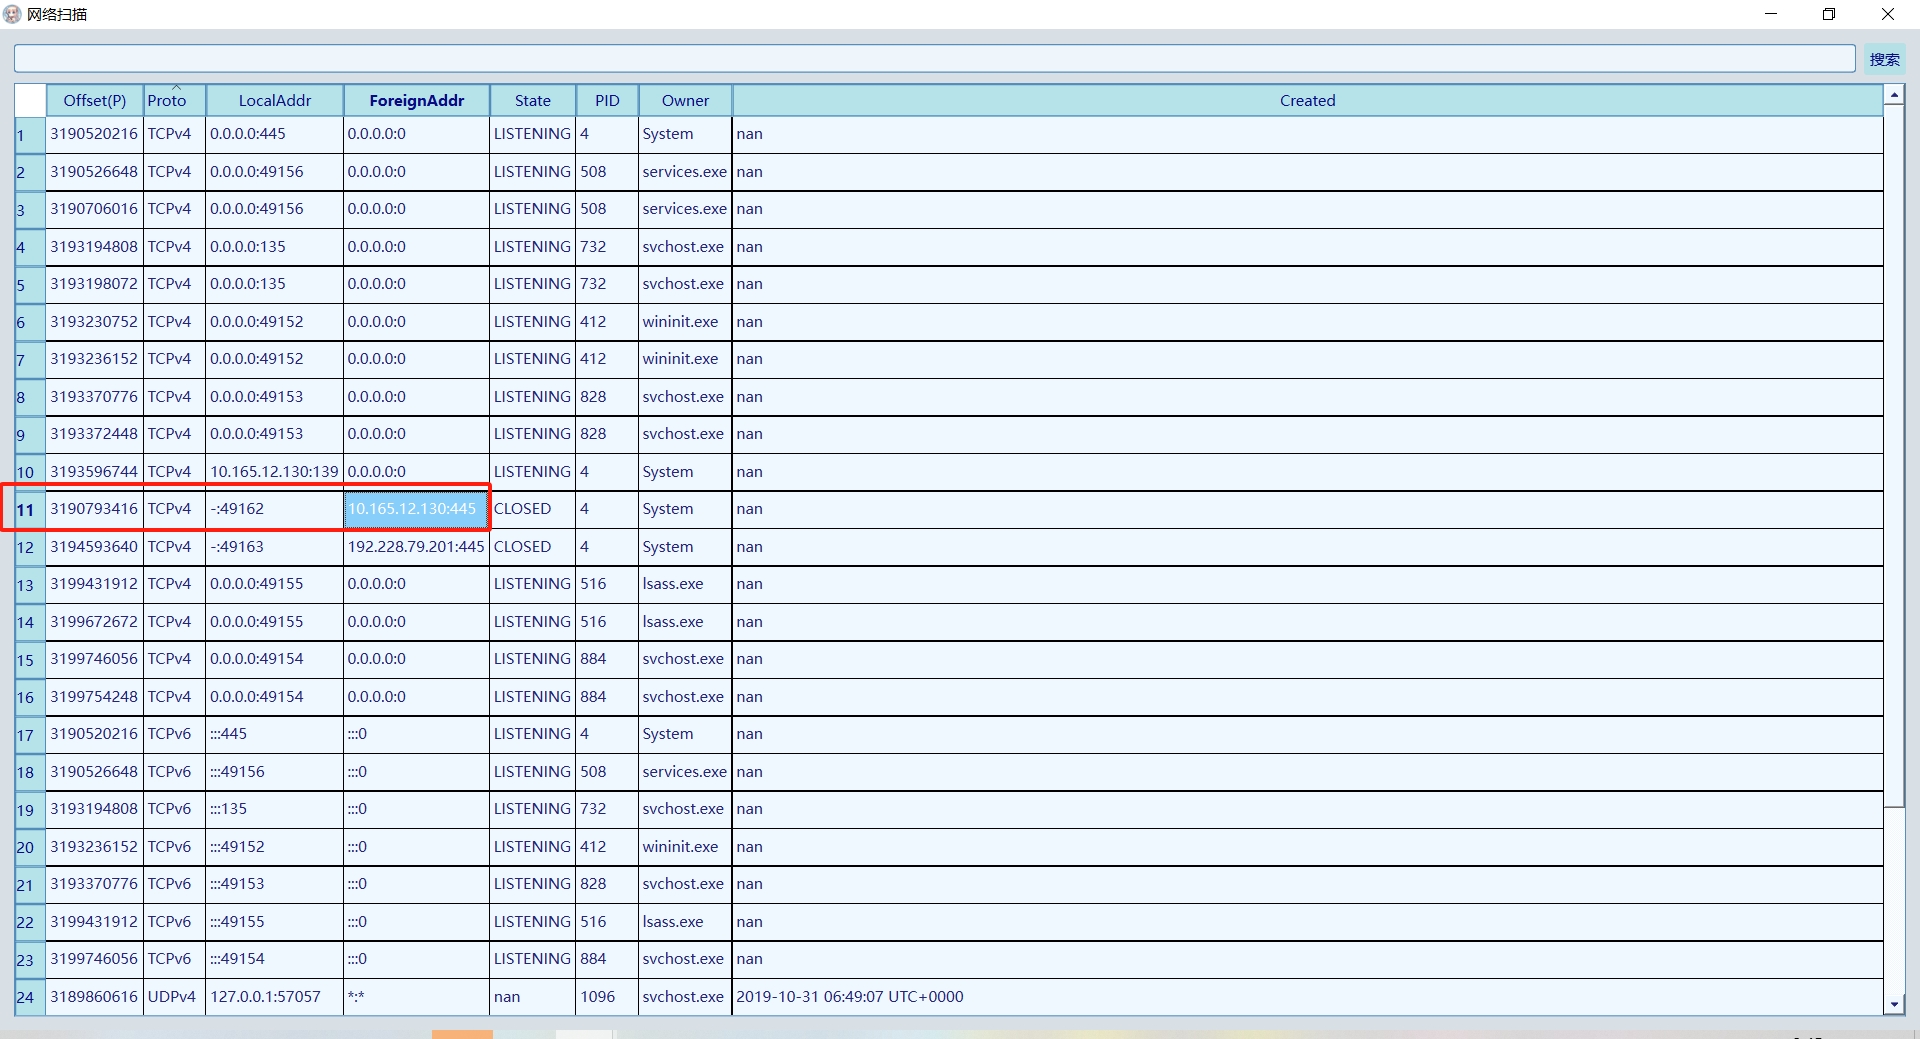Click local address 0.0.0.0:135 in row 4
Viewport: 1920px width, 1039px height.
click(274, 247)
